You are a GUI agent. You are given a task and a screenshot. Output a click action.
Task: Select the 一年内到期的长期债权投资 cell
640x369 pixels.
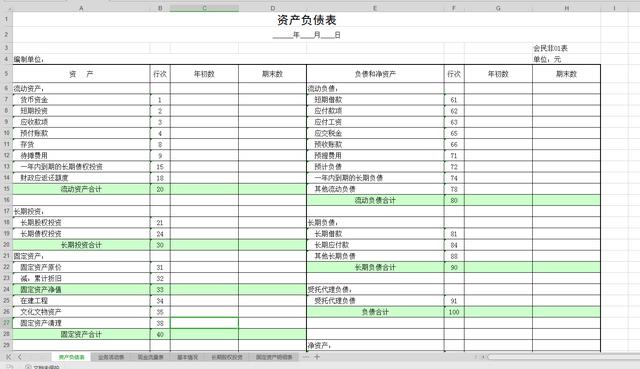click(81, 167)
